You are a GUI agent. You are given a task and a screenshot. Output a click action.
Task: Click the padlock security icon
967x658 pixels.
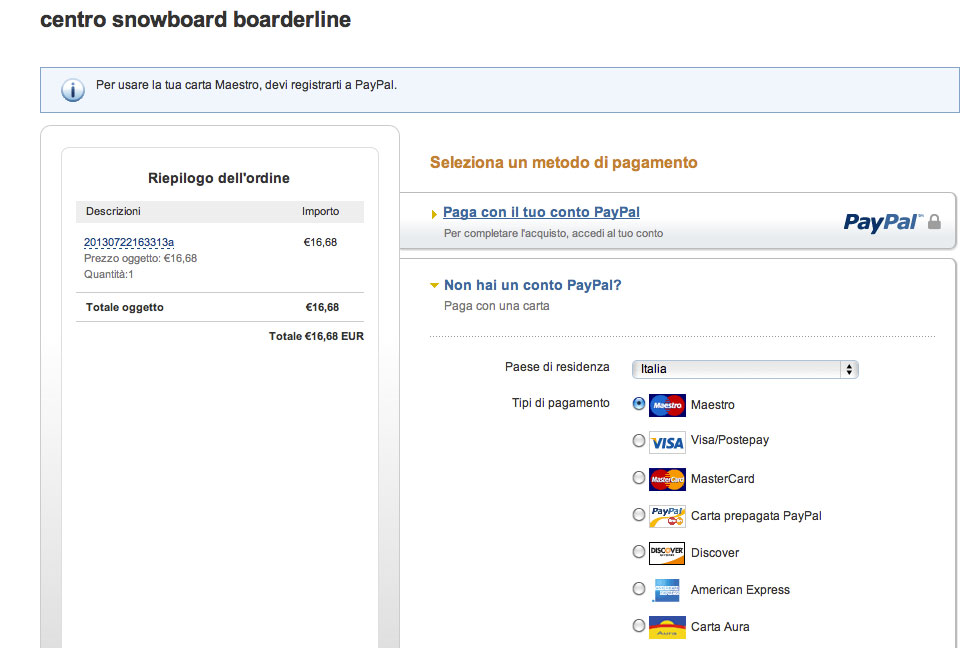(934, 222)
